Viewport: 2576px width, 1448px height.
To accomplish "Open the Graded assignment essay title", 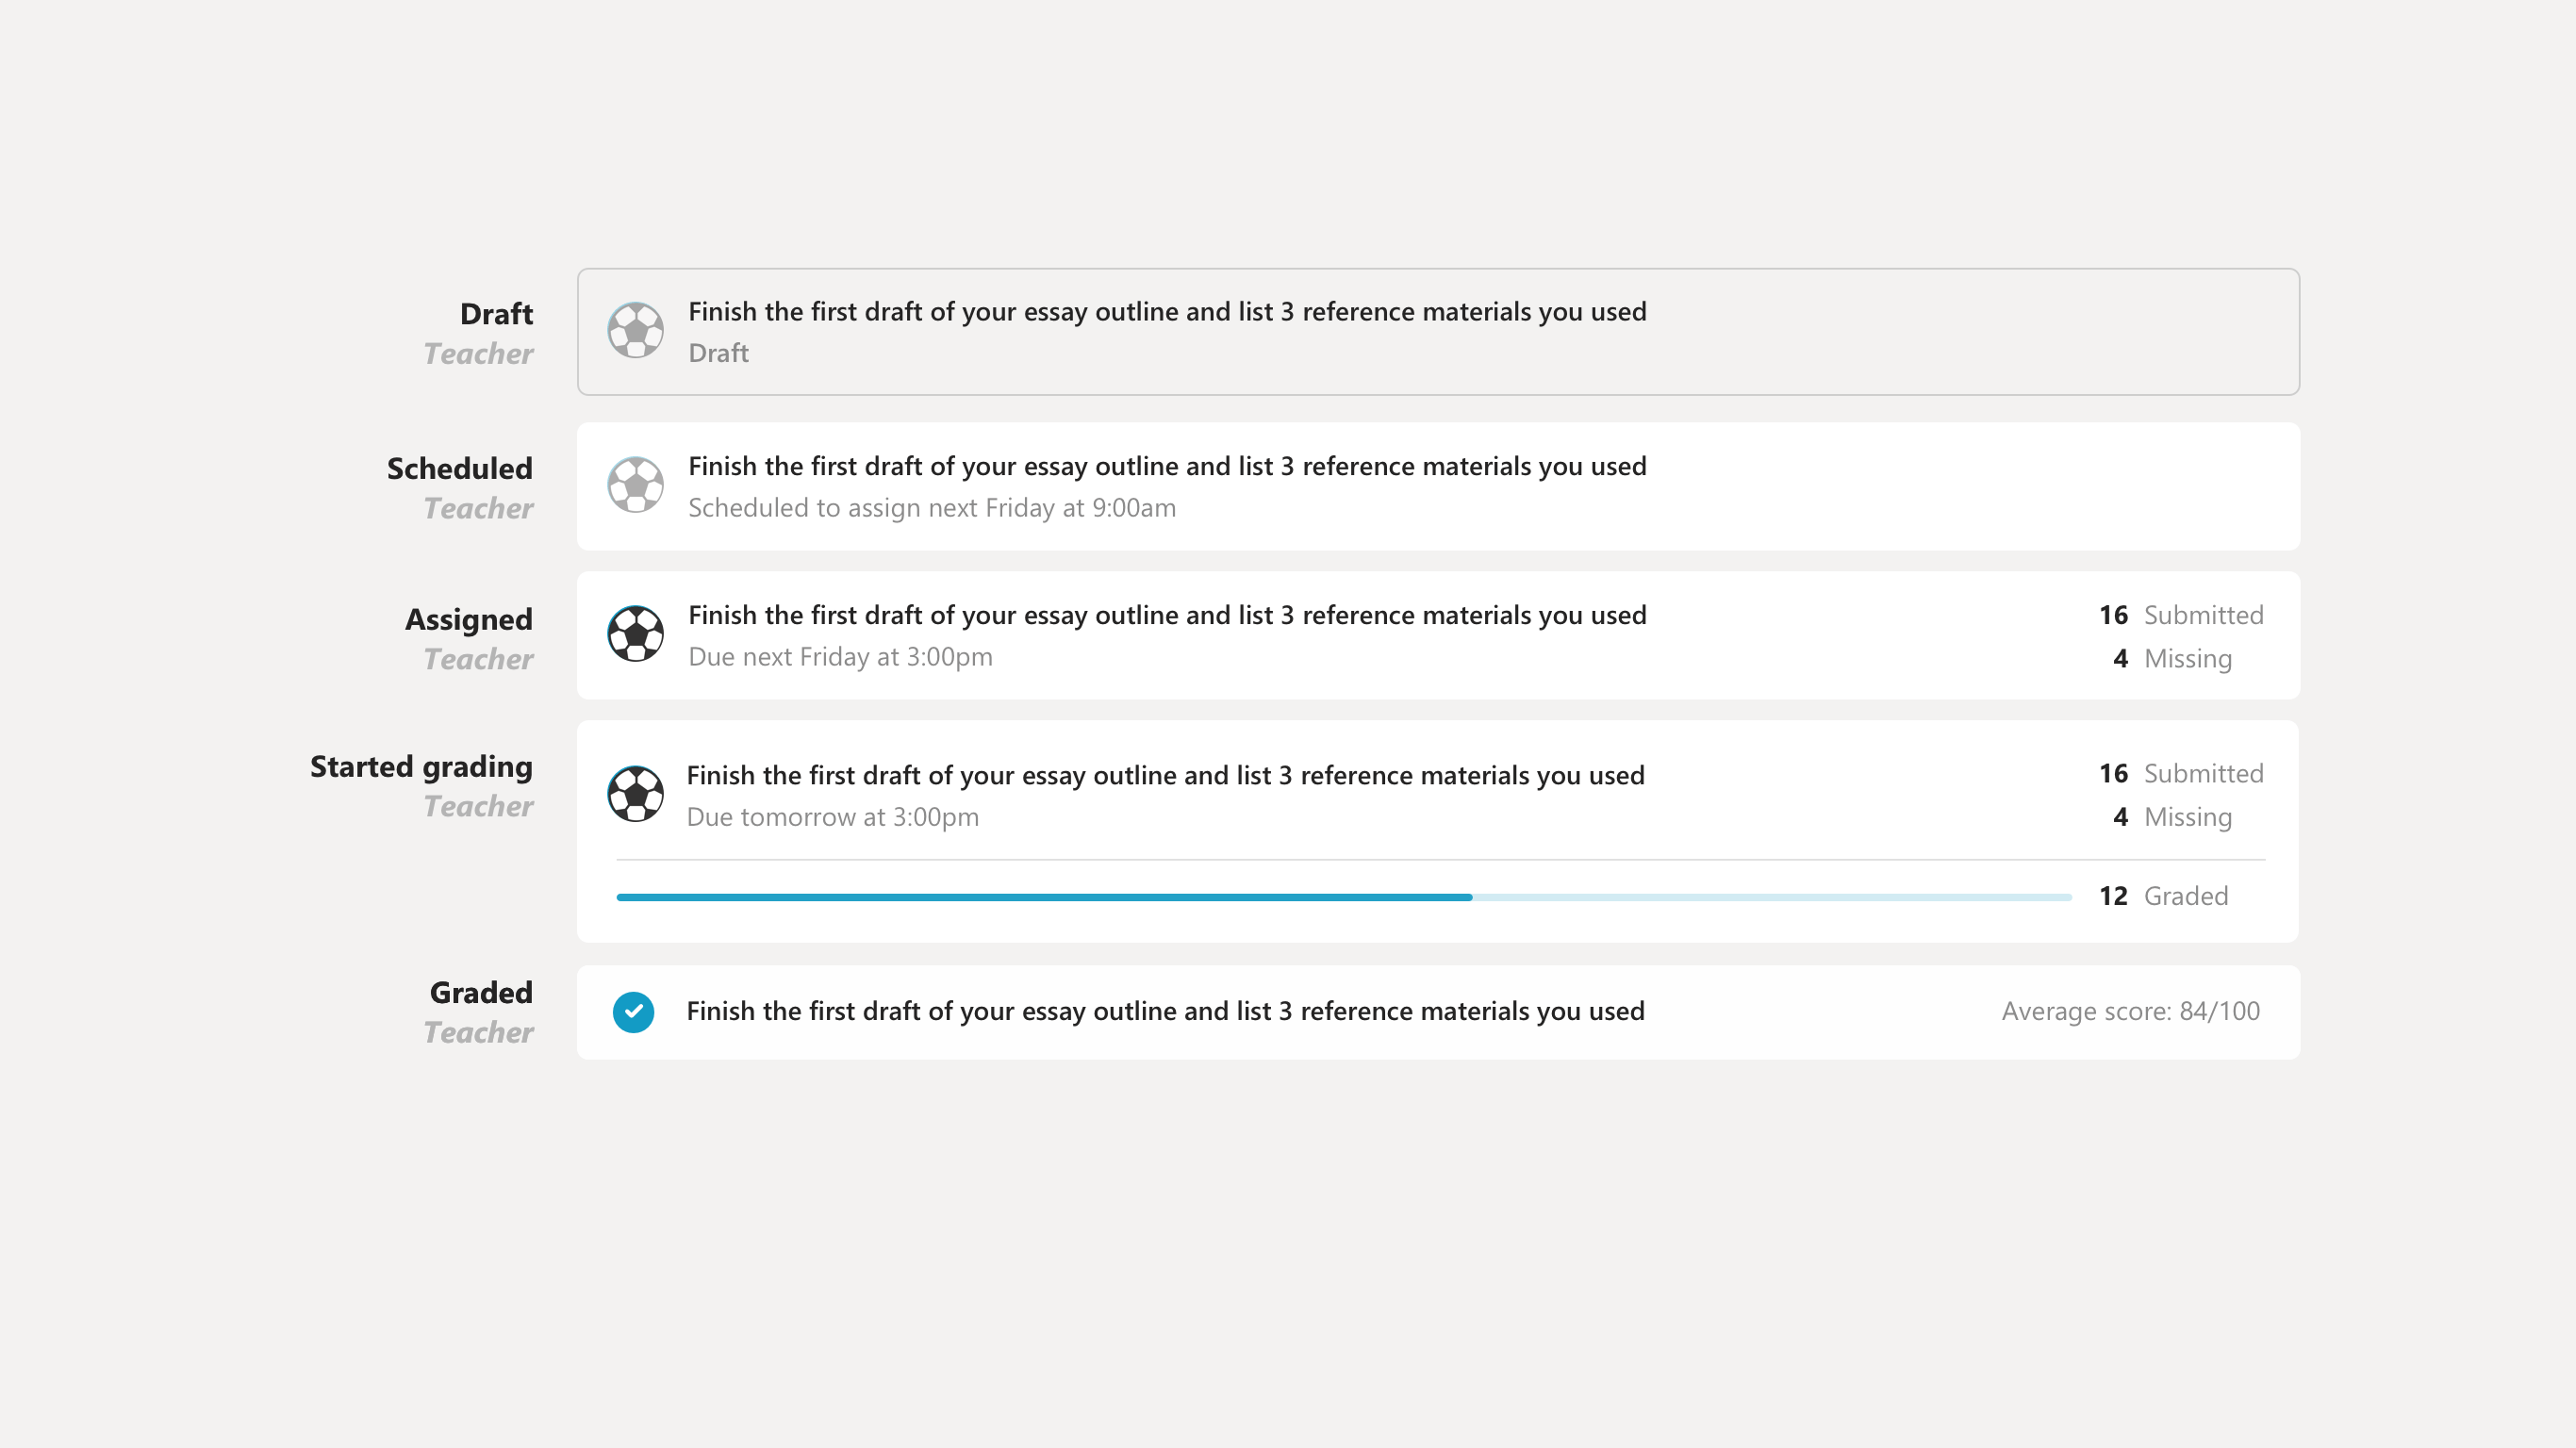I will pyautogui.click(x=1164, y=1012).
